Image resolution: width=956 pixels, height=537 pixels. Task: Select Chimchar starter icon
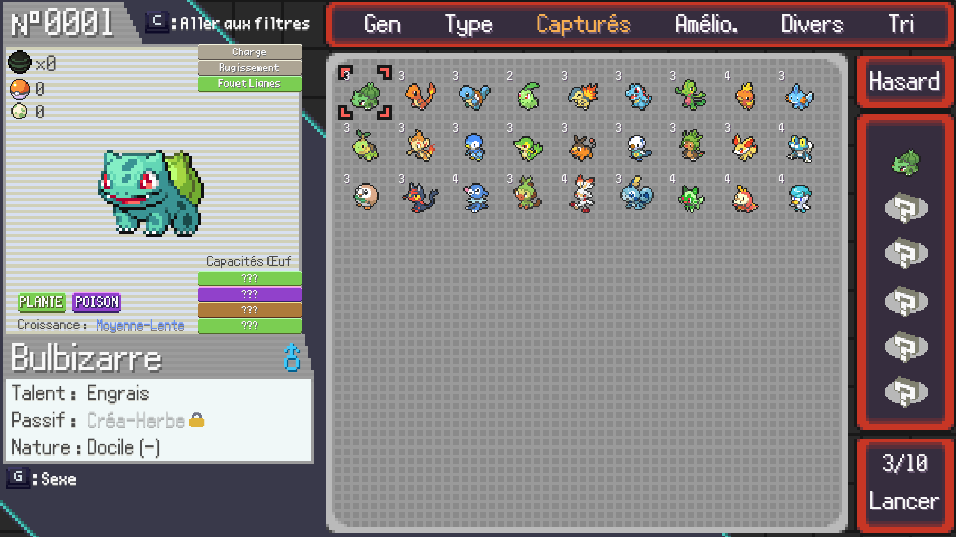tap(421, 146)
